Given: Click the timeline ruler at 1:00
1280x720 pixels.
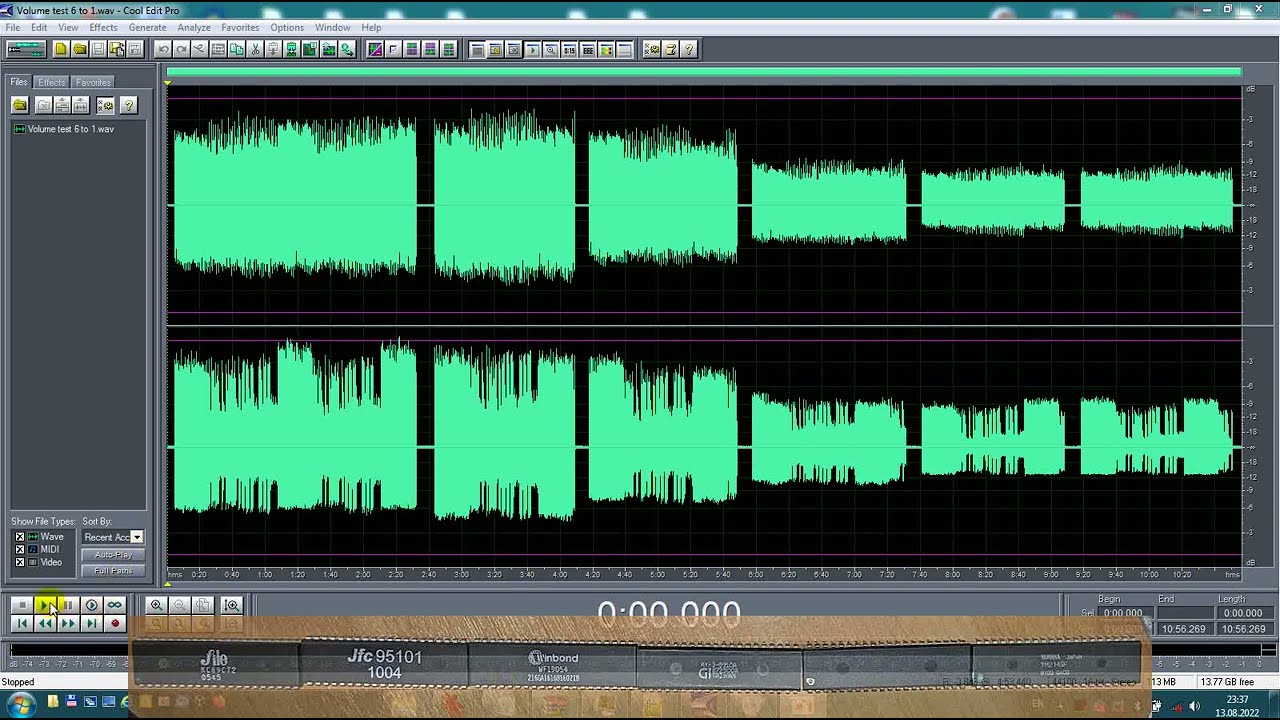Looking at the screenshot, I should point(265,575).
